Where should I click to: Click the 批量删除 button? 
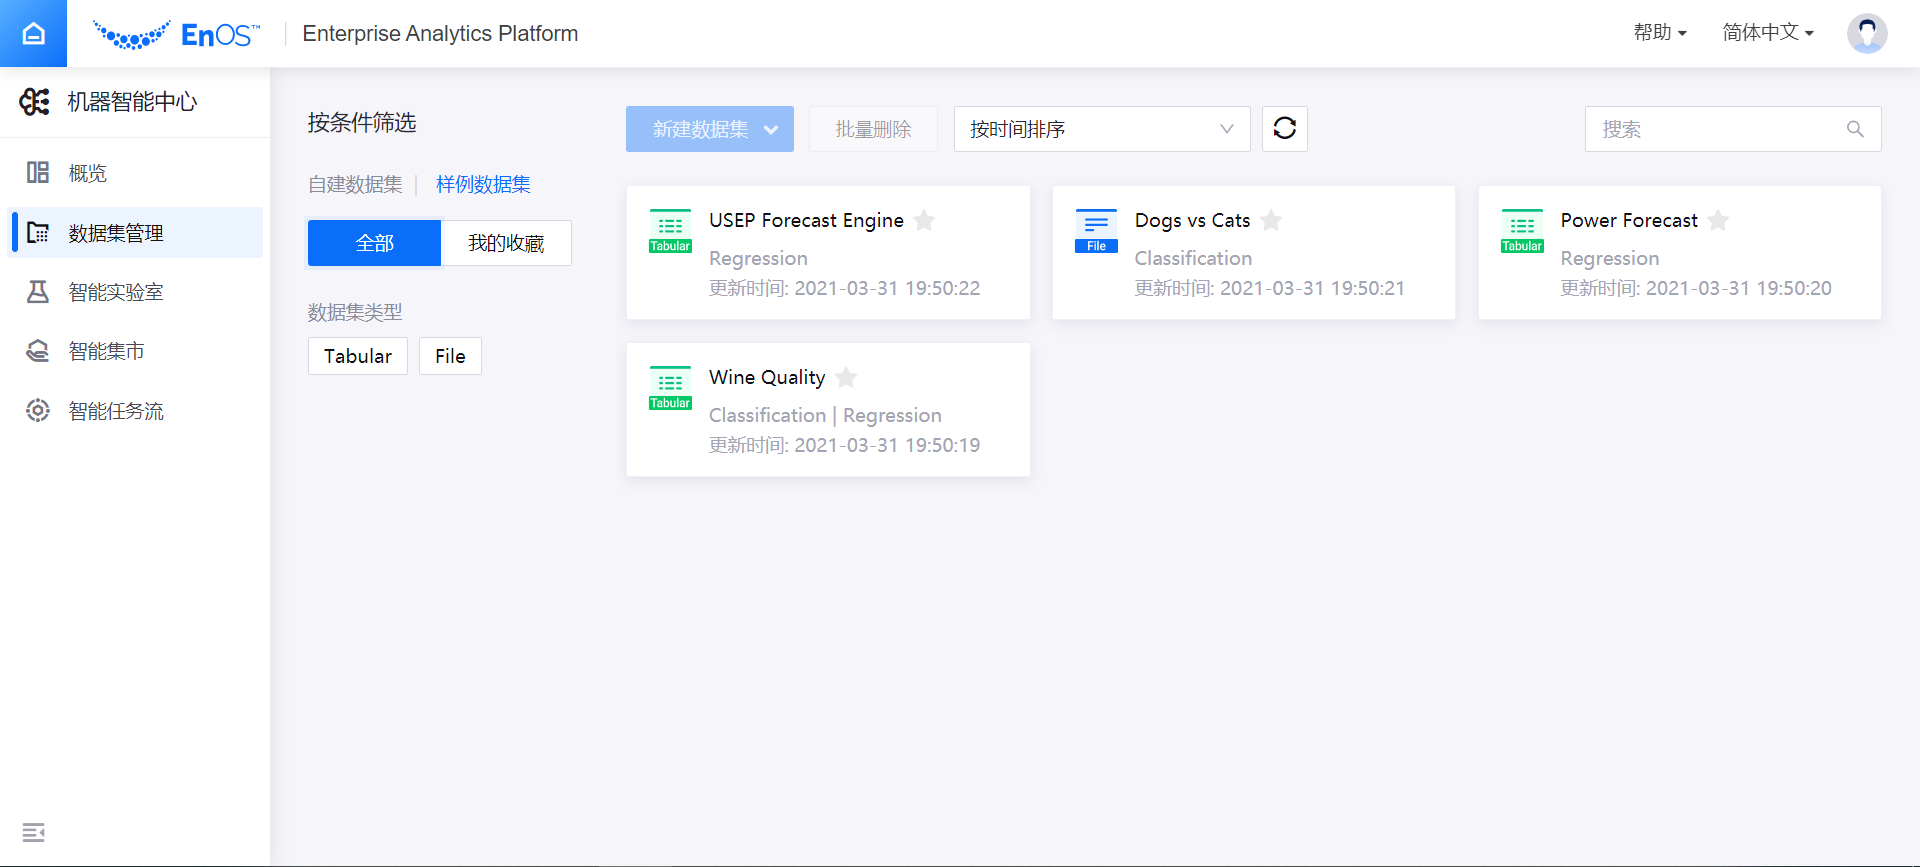[x=873, y=129]
